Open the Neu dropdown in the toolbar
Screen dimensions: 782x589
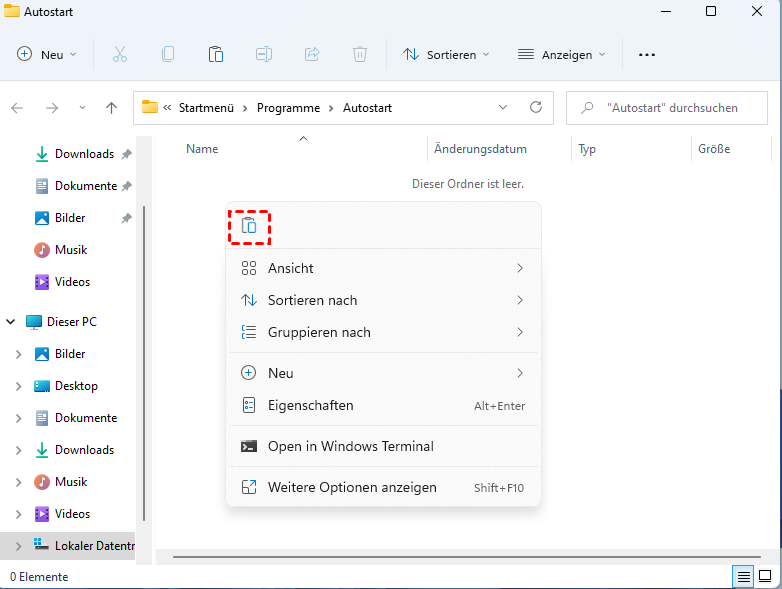[47, 54]
